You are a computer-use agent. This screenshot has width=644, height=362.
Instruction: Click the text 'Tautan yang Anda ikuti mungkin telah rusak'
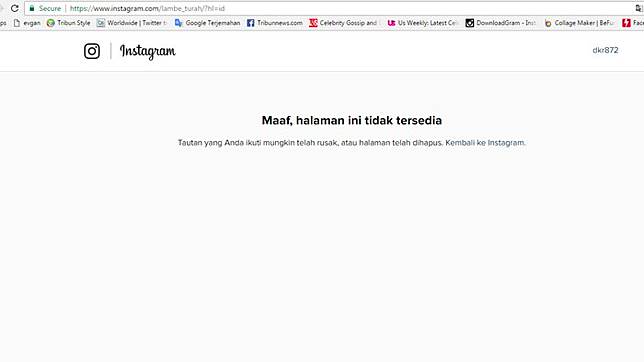click(258, 143)
